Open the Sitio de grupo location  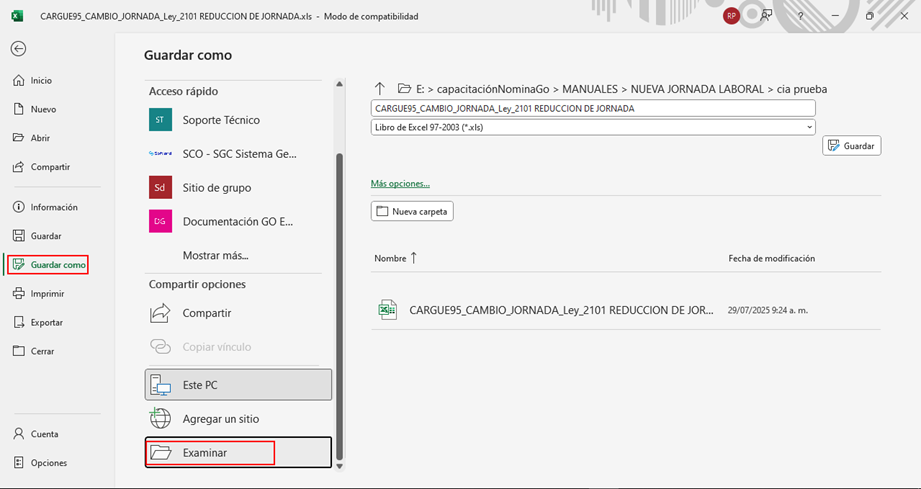216,187
